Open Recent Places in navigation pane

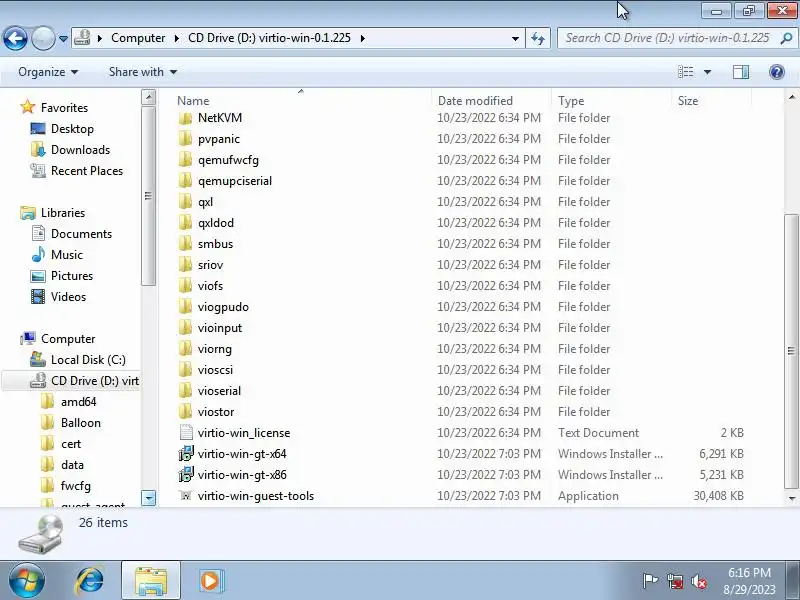point(87,171)
